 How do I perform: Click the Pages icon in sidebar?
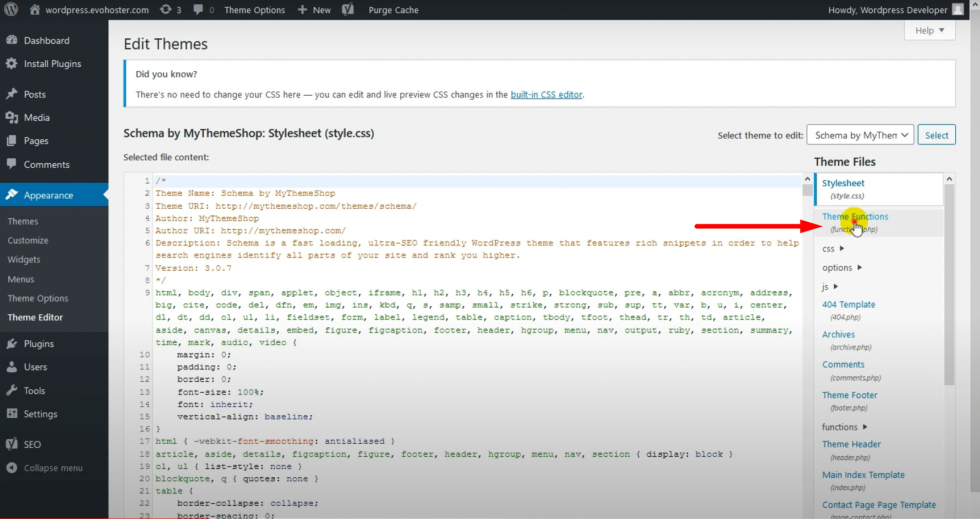click(x=12, y=141)
